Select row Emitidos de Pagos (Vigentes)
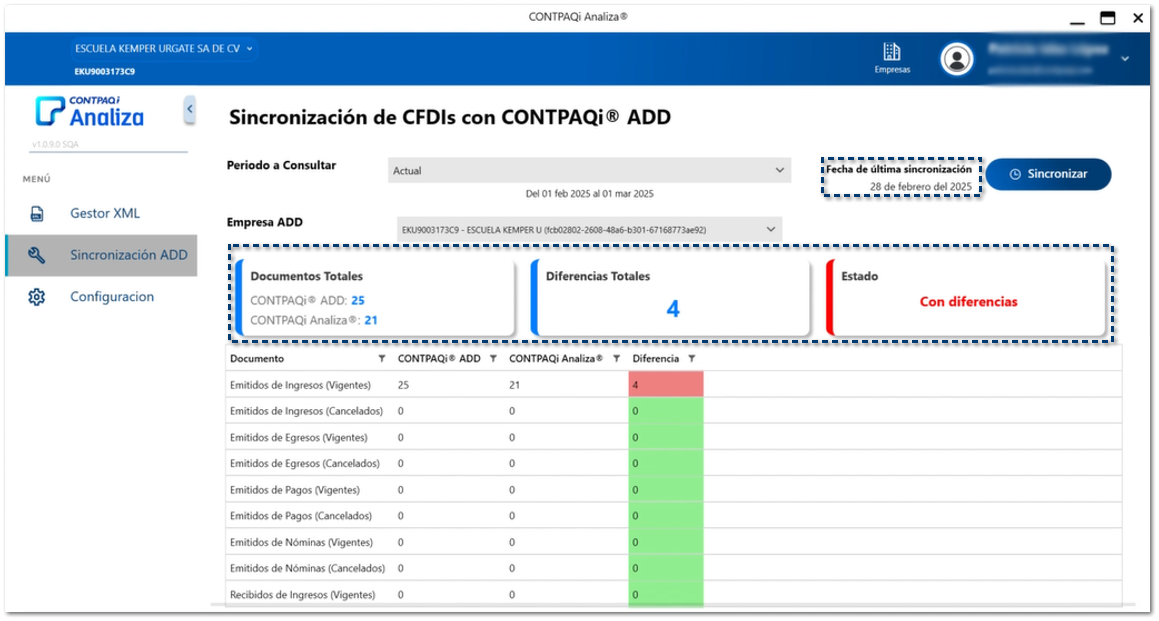 (x=673, y=489)
